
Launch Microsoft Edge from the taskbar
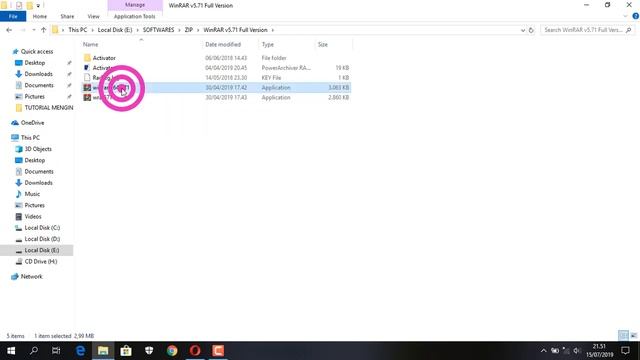pos(80,351)
